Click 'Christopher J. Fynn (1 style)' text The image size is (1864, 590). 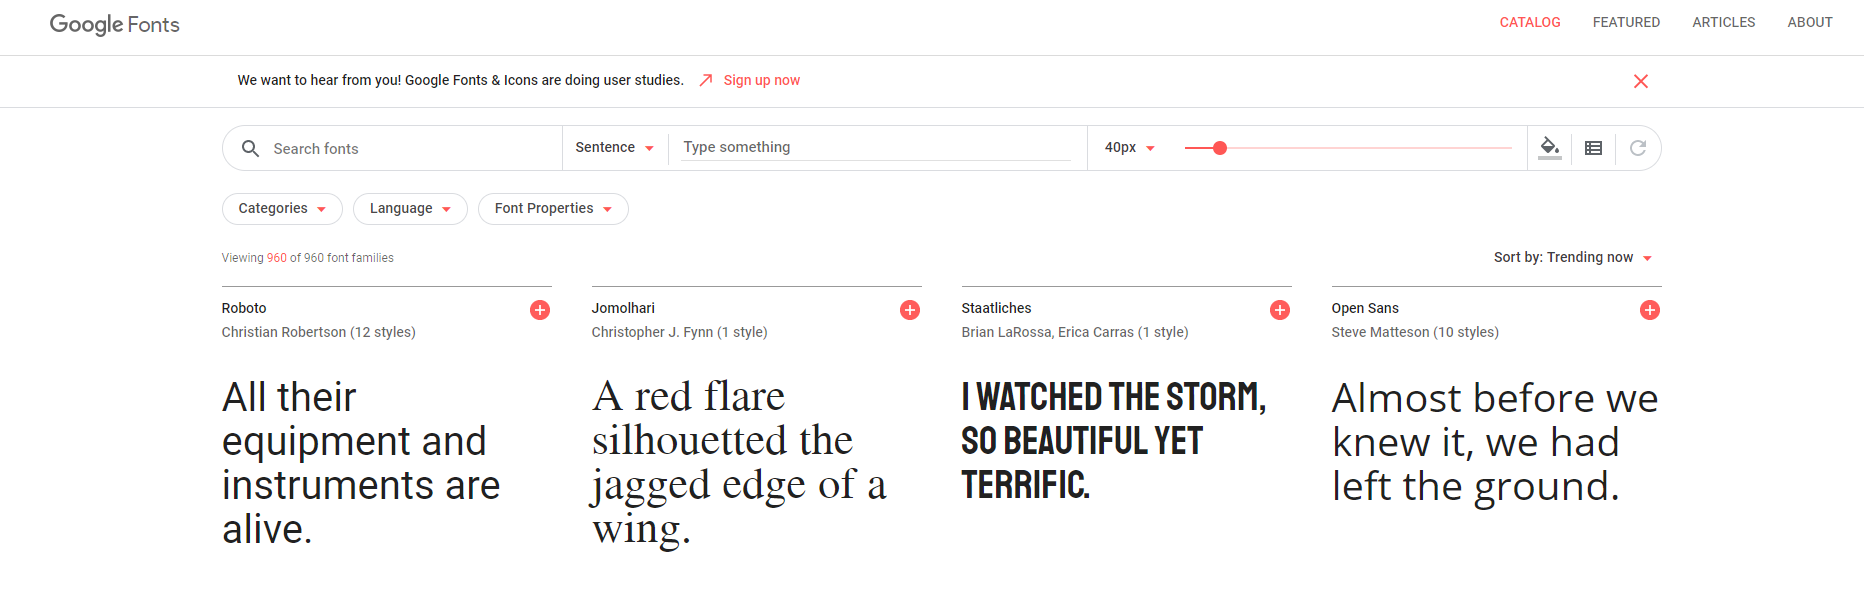pyautogui.click(x=680, y=332)
